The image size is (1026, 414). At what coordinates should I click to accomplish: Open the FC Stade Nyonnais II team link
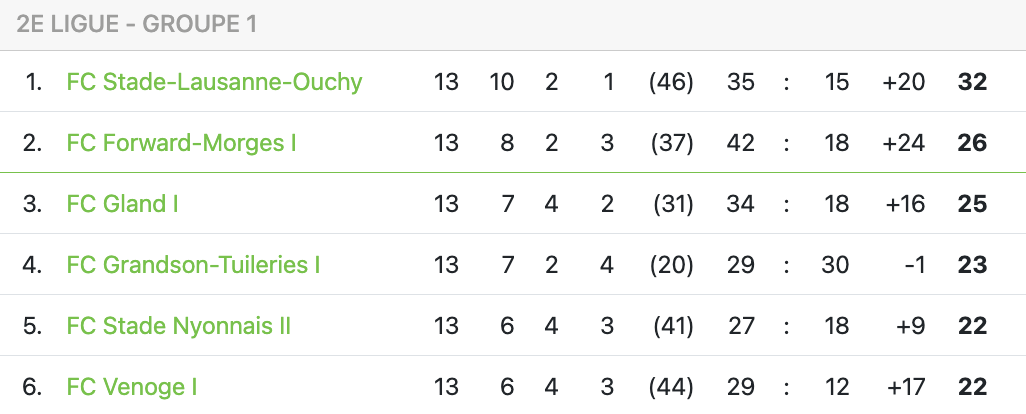tap(179, 325)
